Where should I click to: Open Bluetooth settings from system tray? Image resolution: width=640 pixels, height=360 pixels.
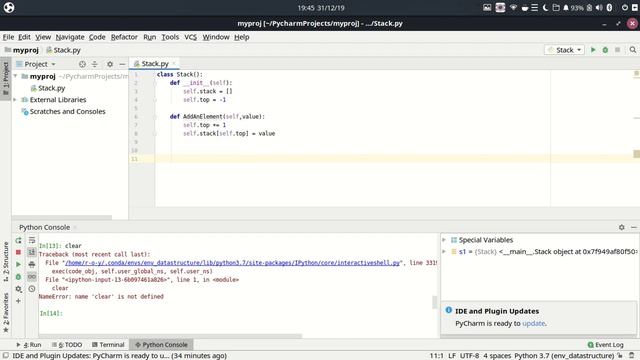click(x=609, y=8)
